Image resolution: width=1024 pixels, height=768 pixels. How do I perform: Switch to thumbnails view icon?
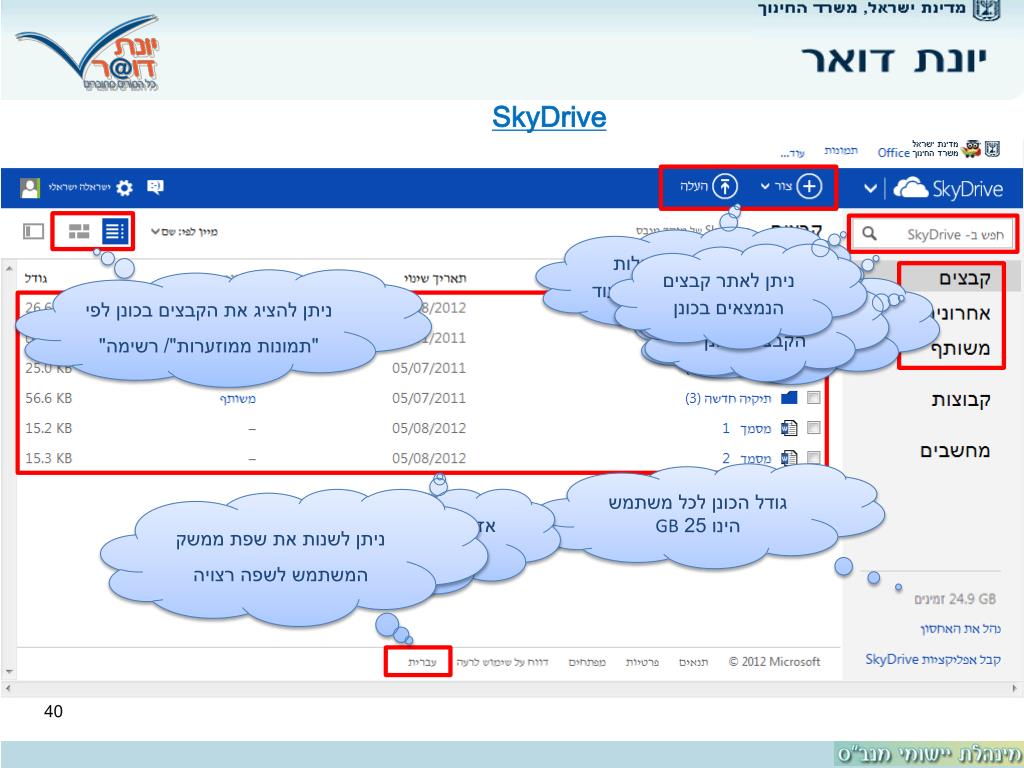[79, 231]
